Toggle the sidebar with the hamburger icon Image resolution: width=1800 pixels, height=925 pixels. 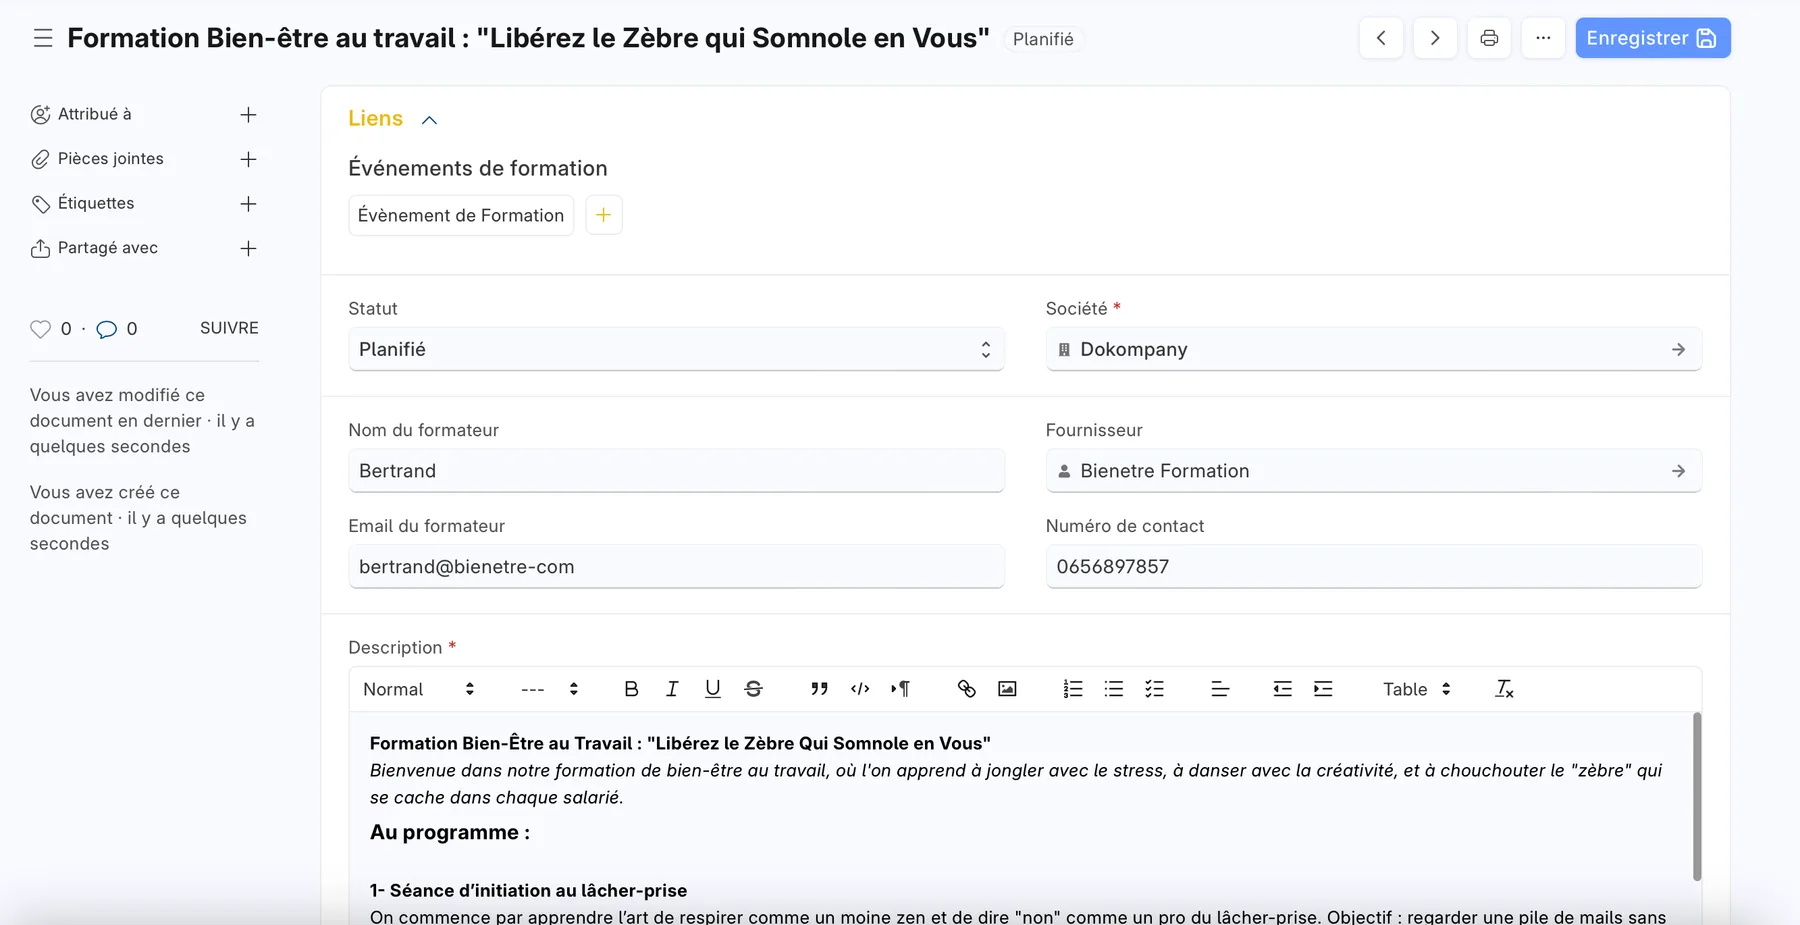(x=43, y=38)
